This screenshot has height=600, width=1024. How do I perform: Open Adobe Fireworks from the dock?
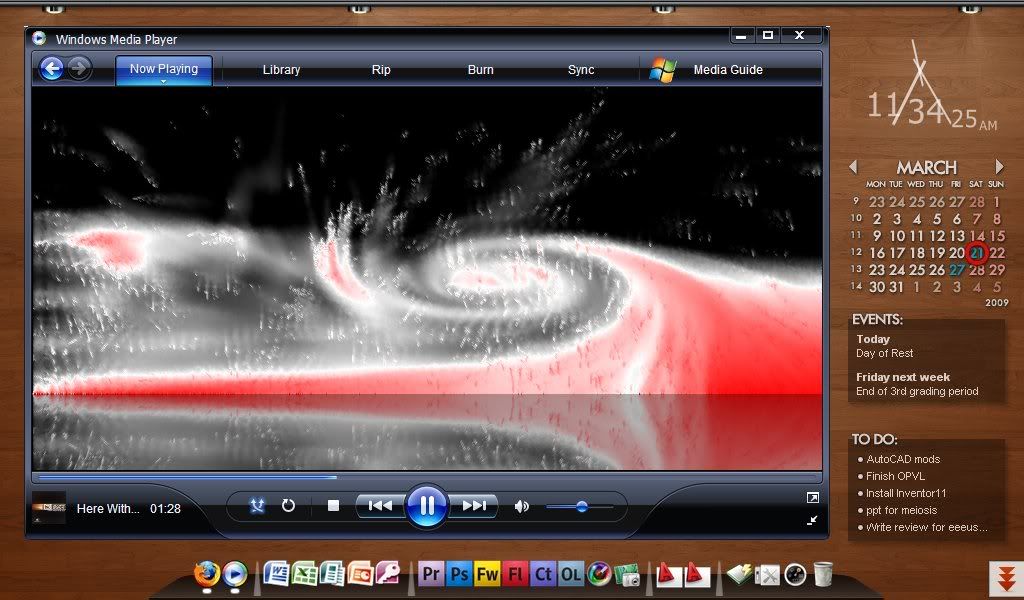pyautogui.click(x=487, y=574)
